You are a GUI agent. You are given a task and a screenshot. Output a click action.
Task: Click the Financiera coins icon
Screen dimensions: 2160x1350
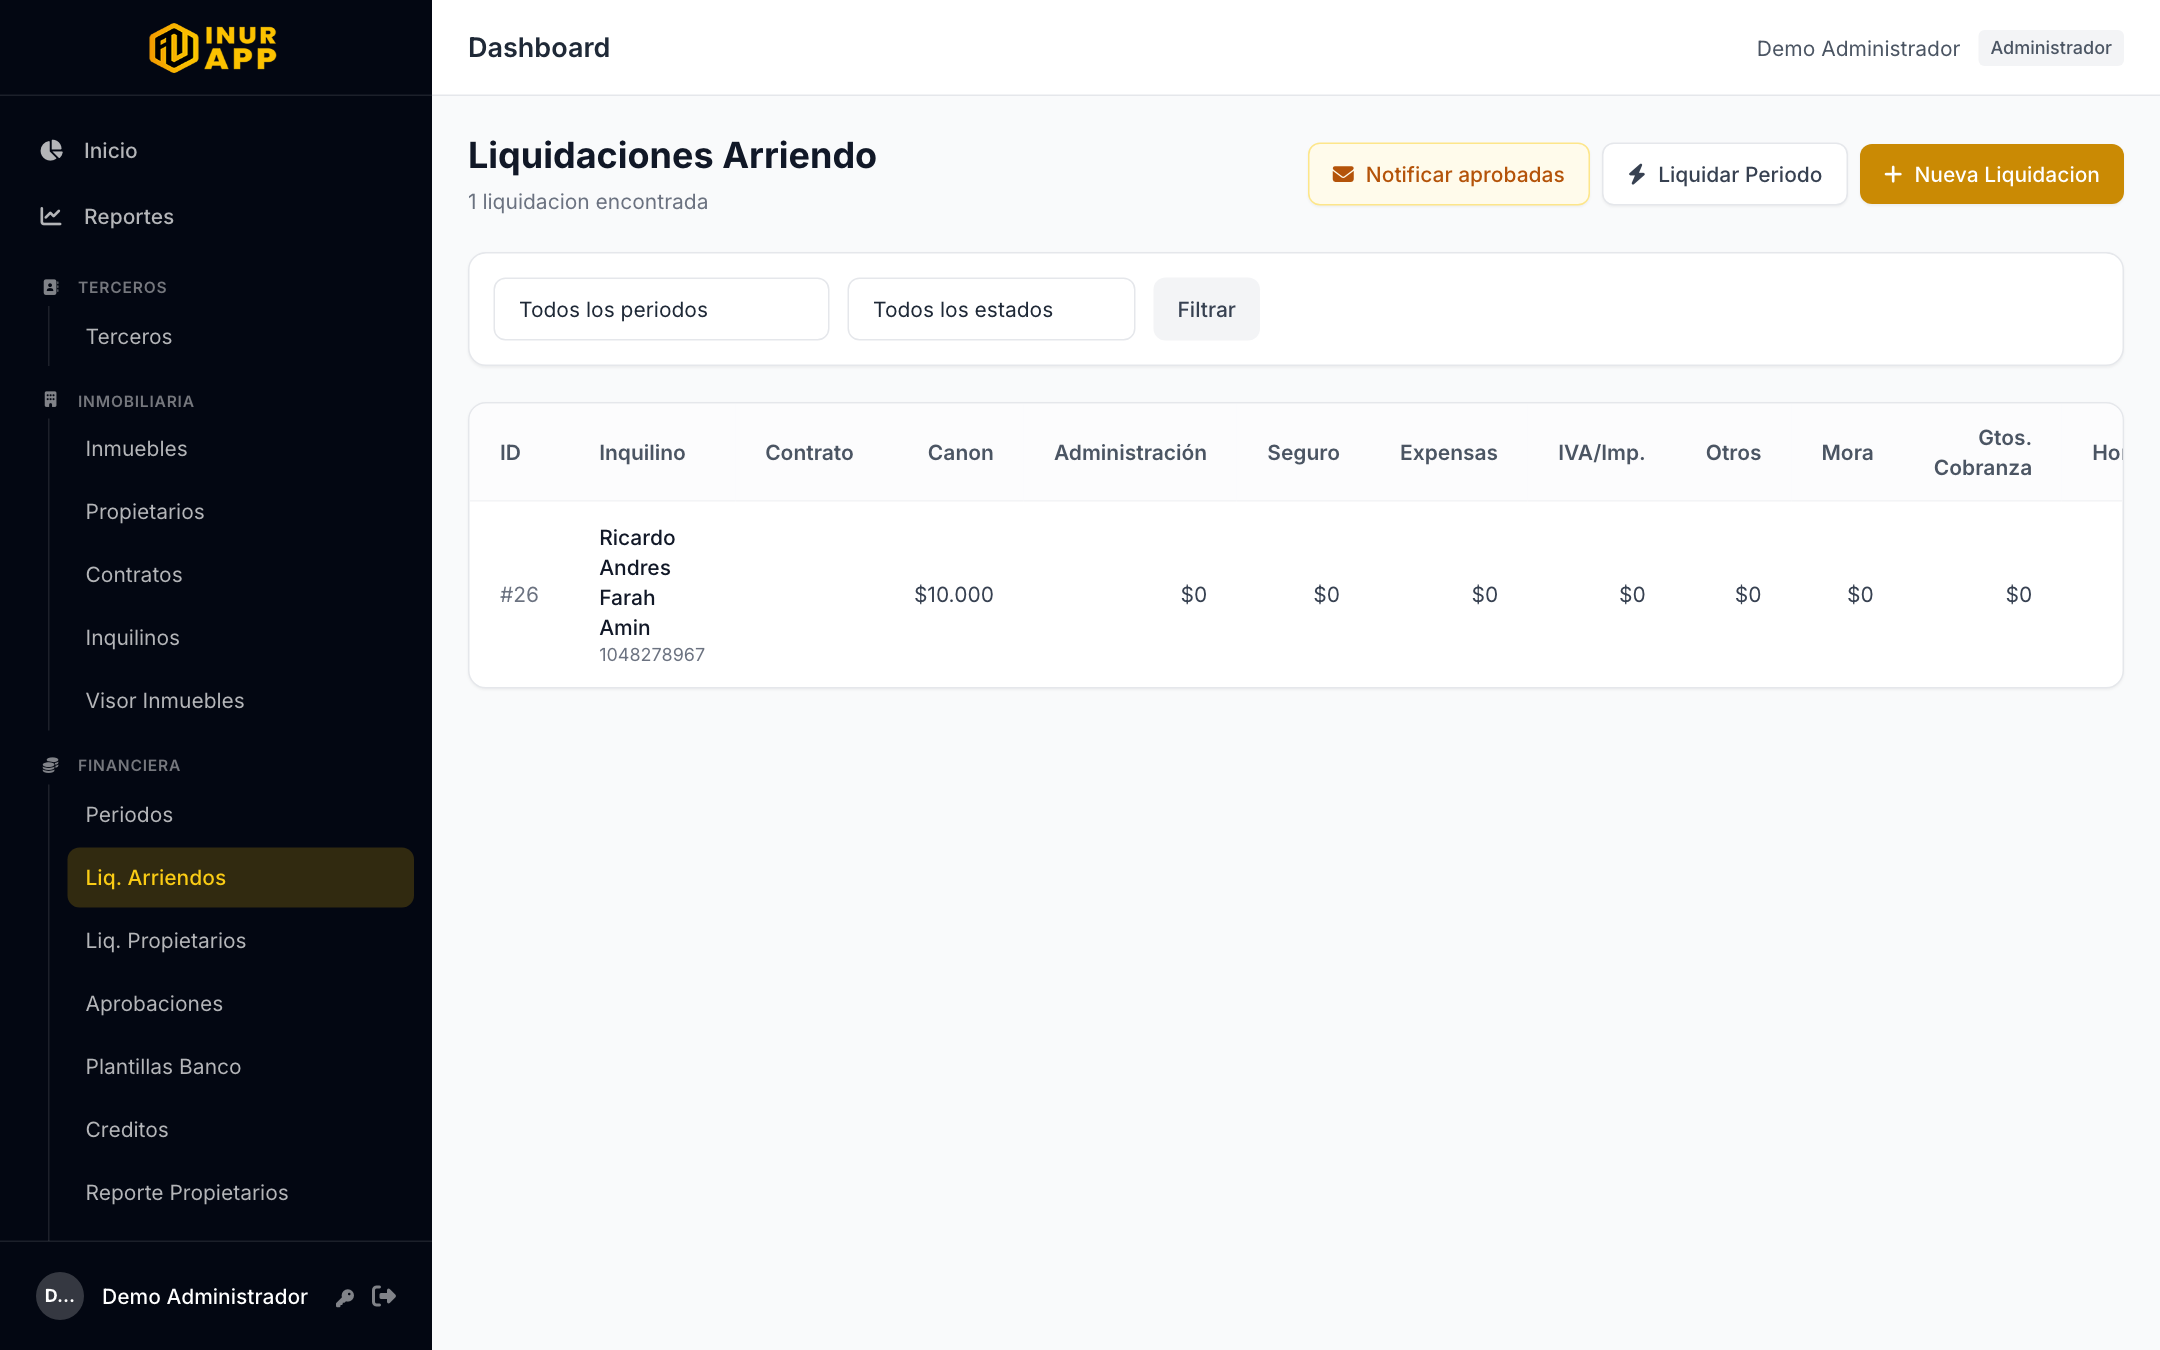pyautogui.click(x=51, y=765)
